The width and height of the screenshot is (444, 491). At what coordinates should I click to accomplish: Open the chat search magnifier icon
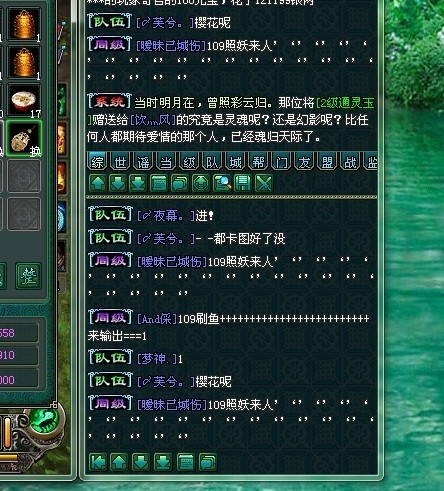pos(222,183)
